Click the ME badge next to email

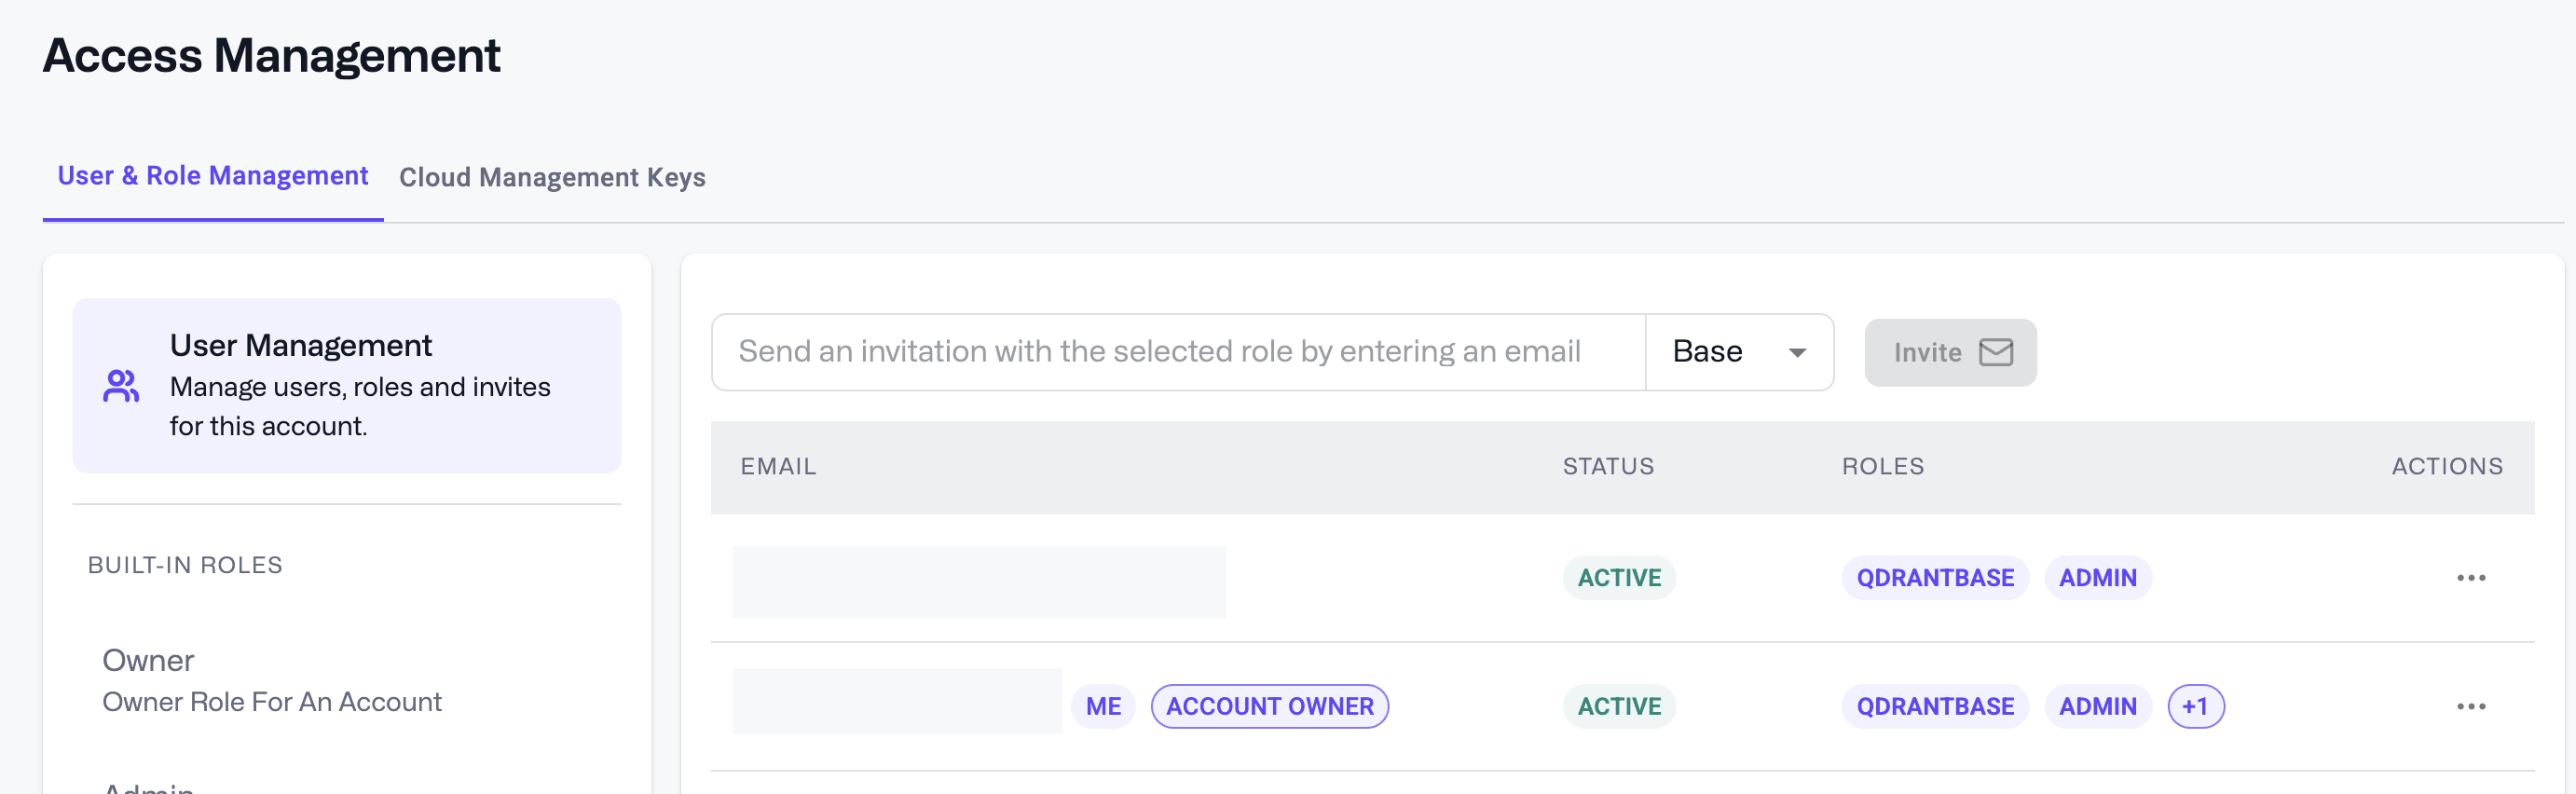(1103, 707)
